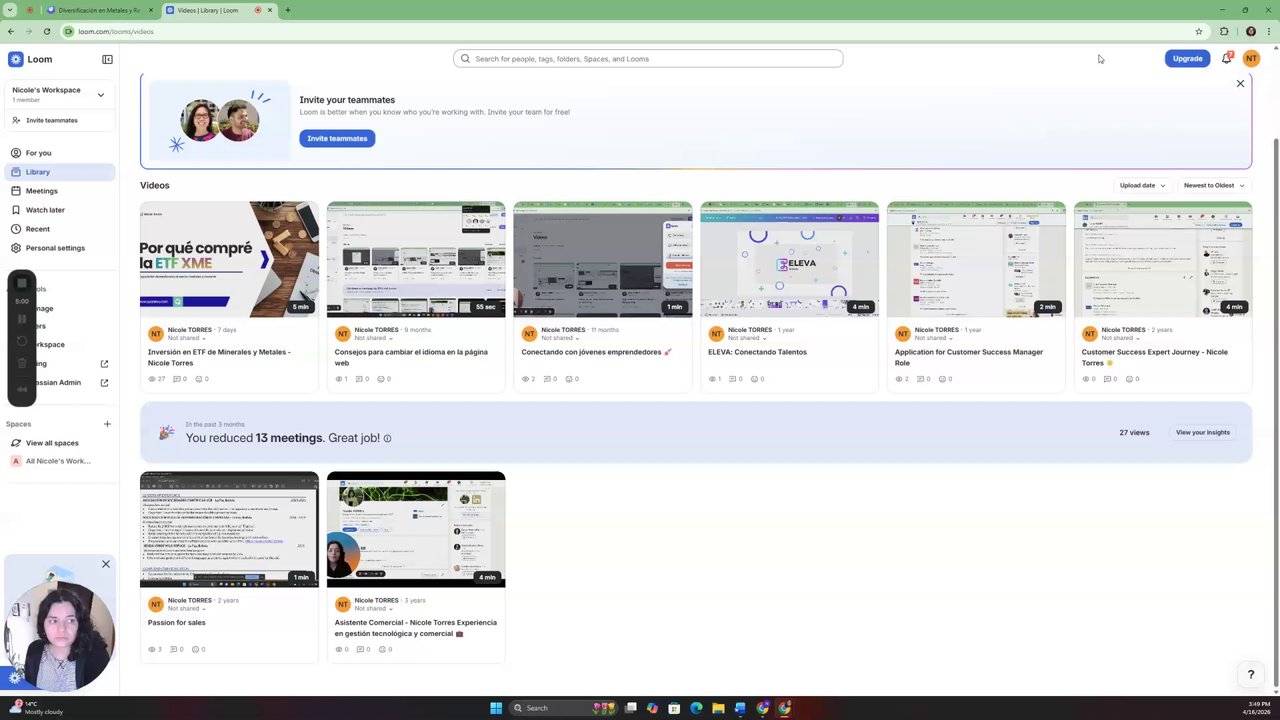The image size is (1280, 720).
Task: Open the Upload date sort dropdown
Action: [x=1142, y=185]
